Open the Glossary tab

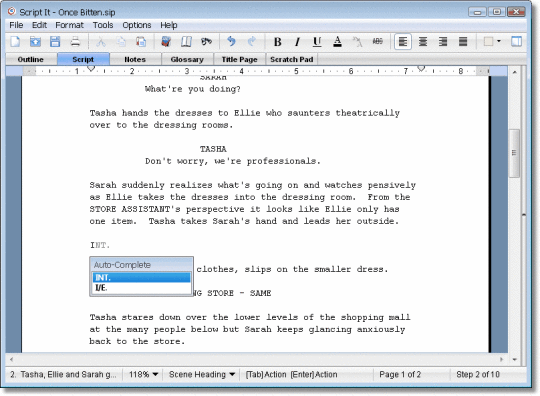(187, 59)
